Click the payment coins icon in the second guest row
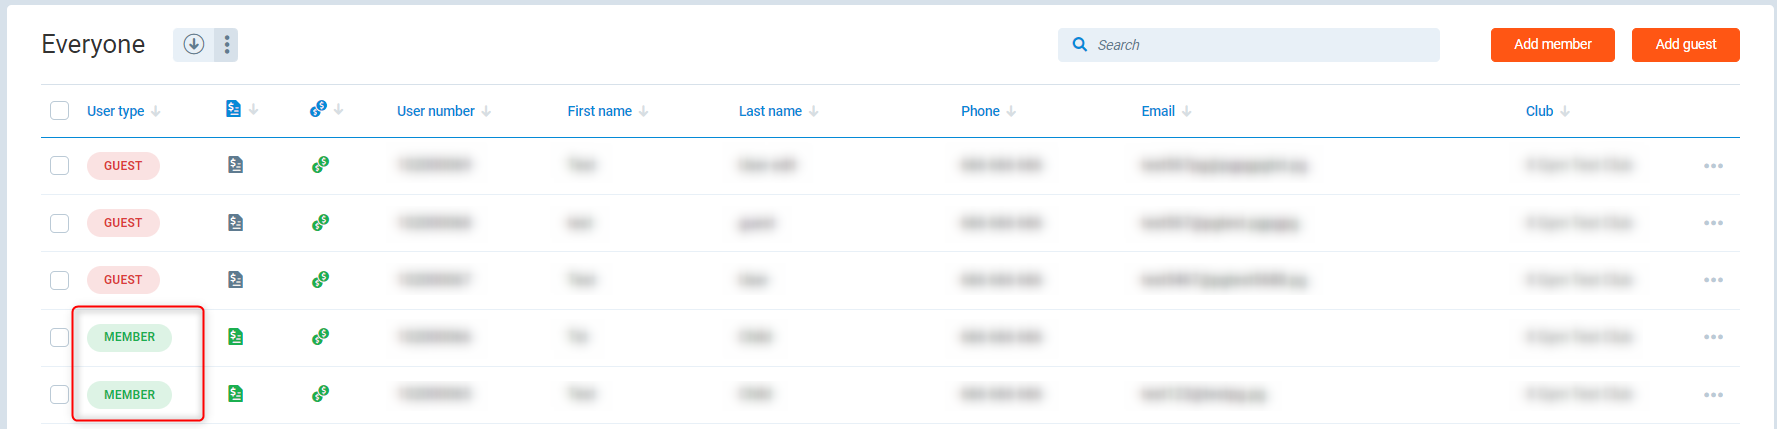 (x=320, y=222)
